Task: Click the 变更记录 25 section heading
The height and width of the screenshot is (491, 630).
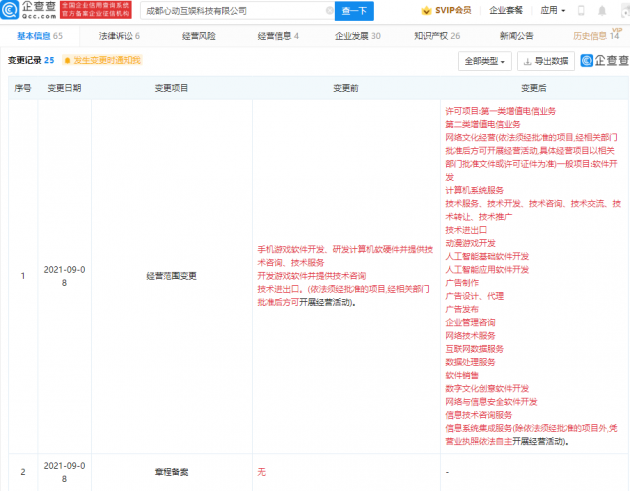Action: click(x=31, y=60)
